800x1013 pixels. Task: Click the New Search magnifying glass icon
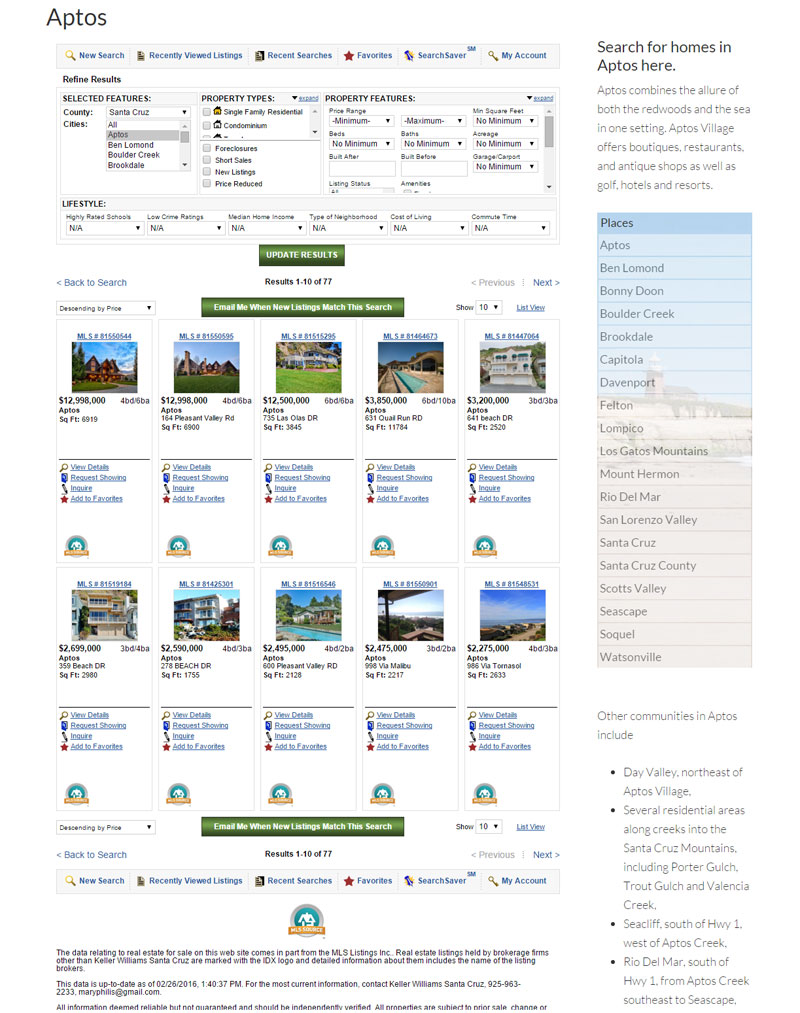(69, 55)
